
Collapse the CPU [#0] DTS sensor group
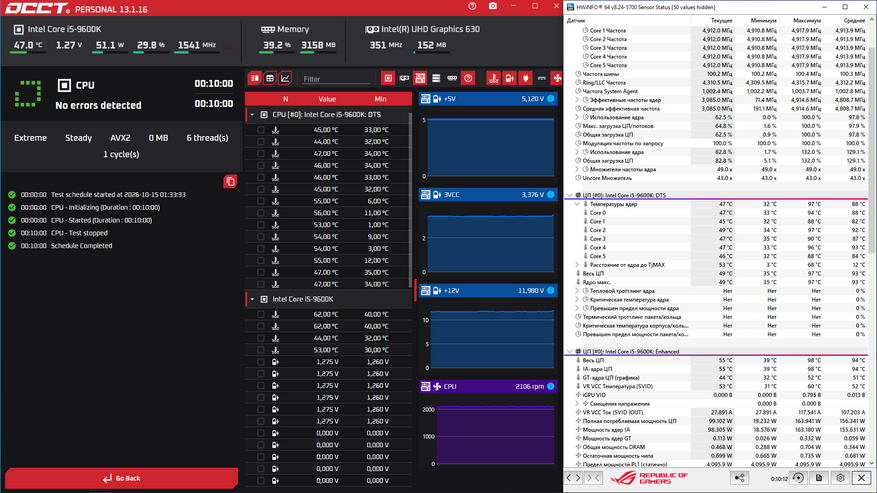coord(252,115)
